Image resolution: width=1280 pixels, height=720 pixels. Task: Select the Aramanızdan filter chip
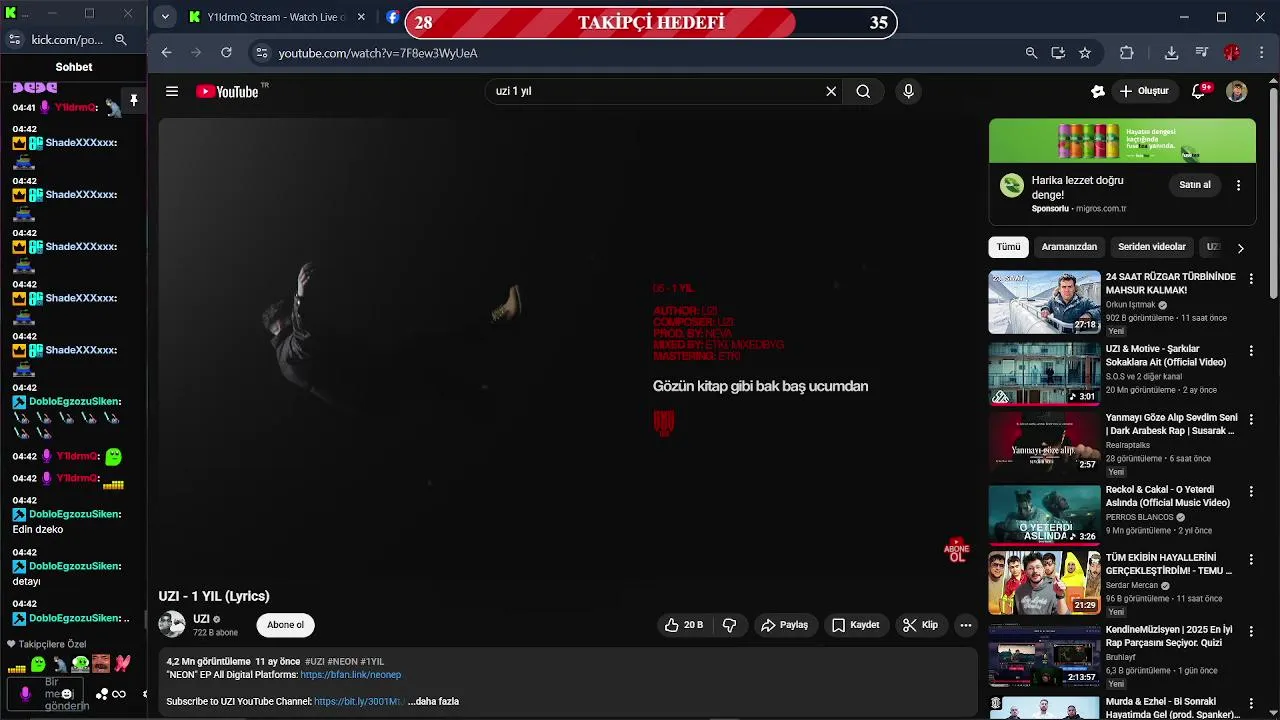(x=1069, y=247)
